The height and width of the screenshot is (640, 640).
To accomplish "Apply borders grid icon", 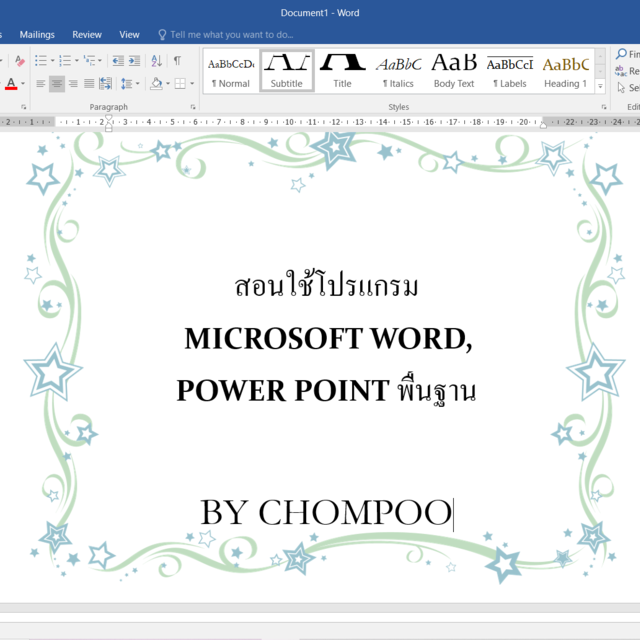I will tap(180, 84).
